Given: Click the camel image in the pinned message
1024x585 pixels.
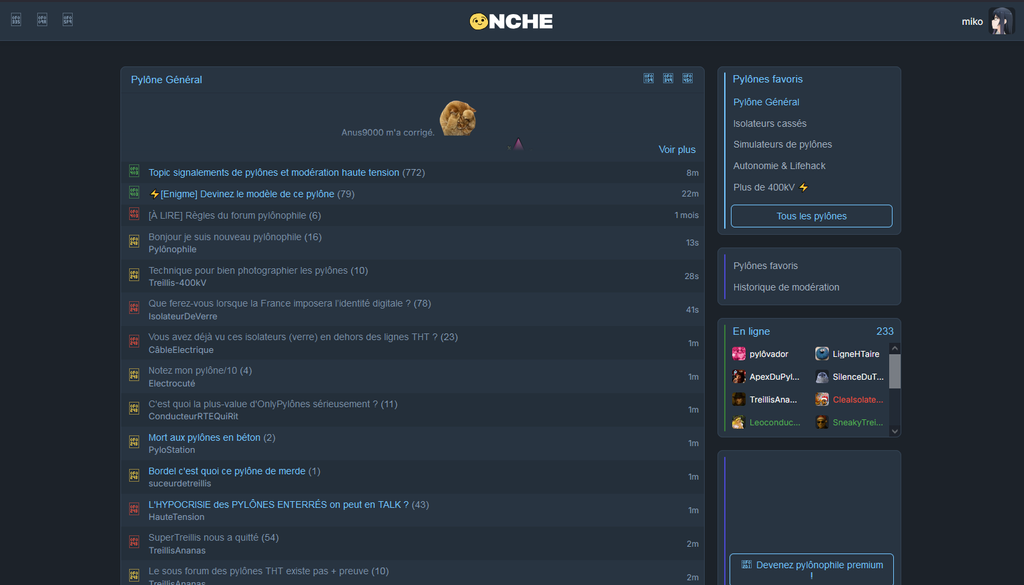Looking at the screenshot, I should [457, 118].
